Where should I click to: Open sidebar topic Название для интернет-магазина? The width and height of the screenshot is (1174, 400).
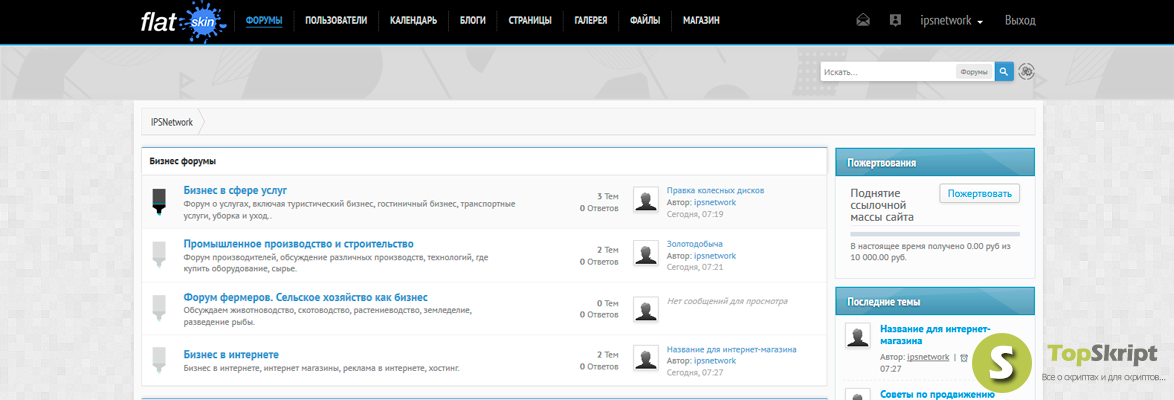pyautogui.click(x=935, y=334)
